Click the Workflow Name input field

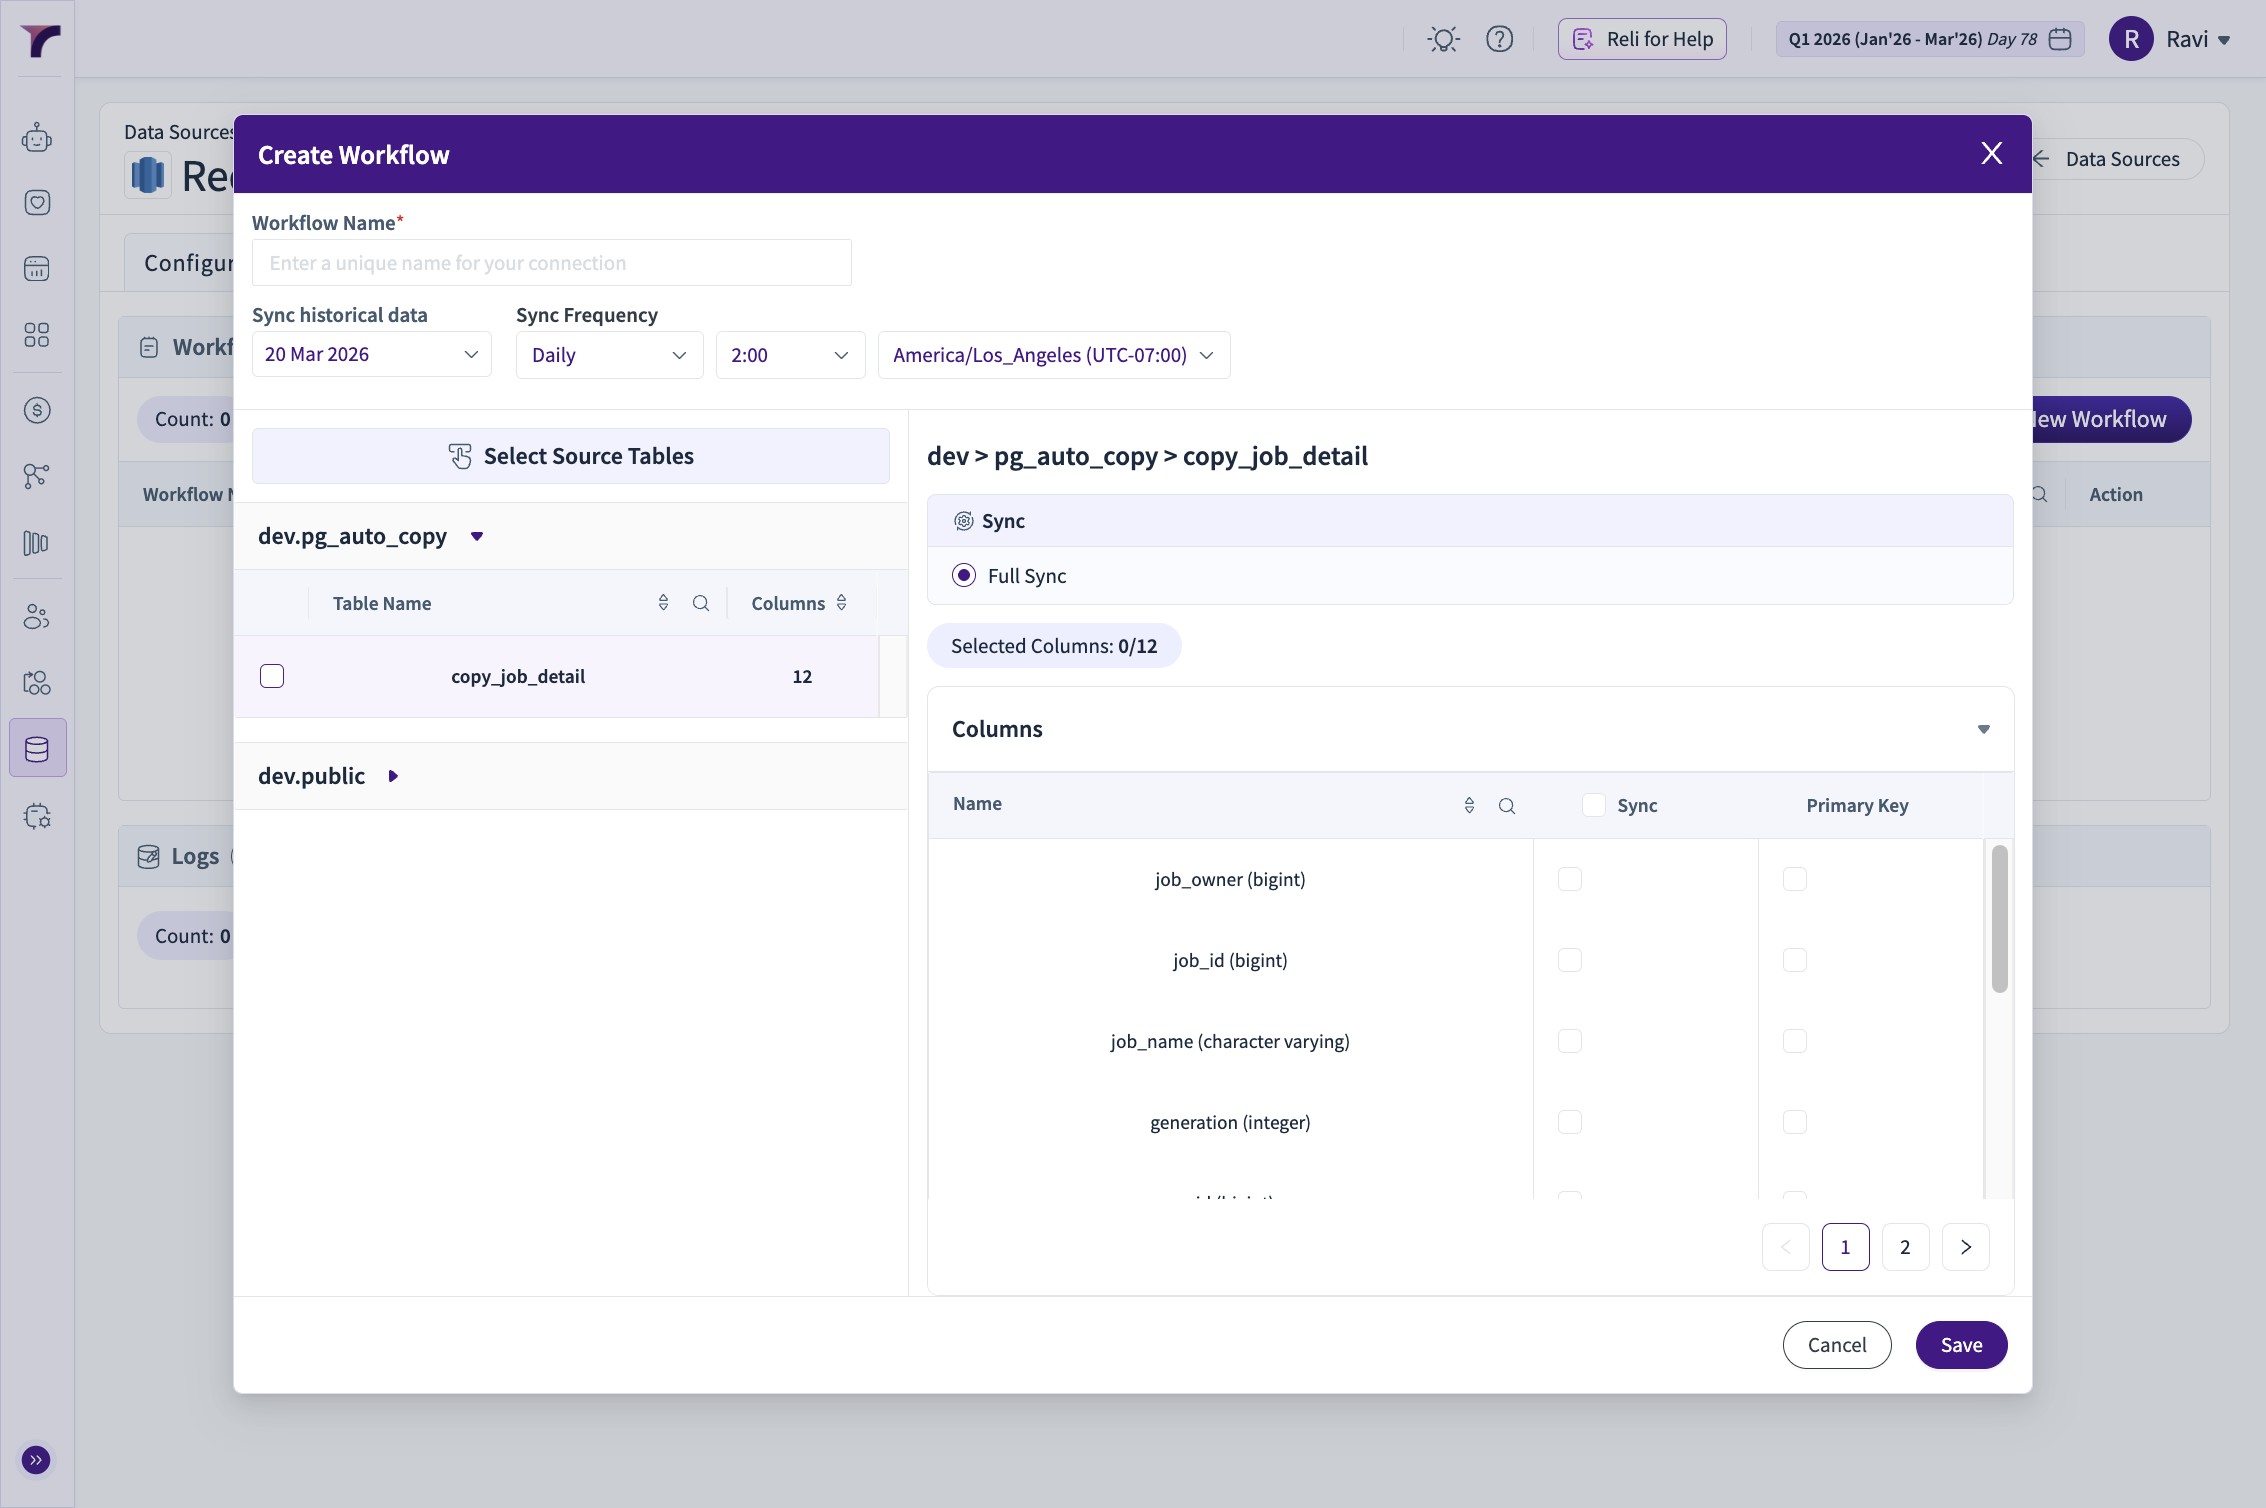click(551, 263)
